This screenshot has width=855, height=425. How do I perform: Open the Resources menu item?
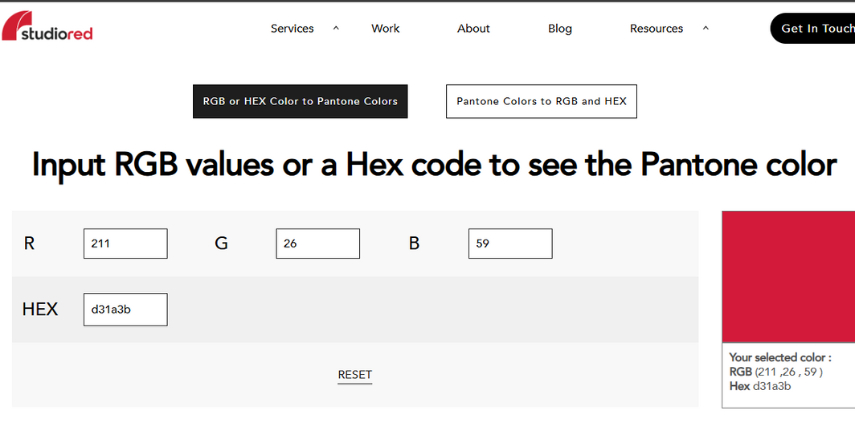656,29
